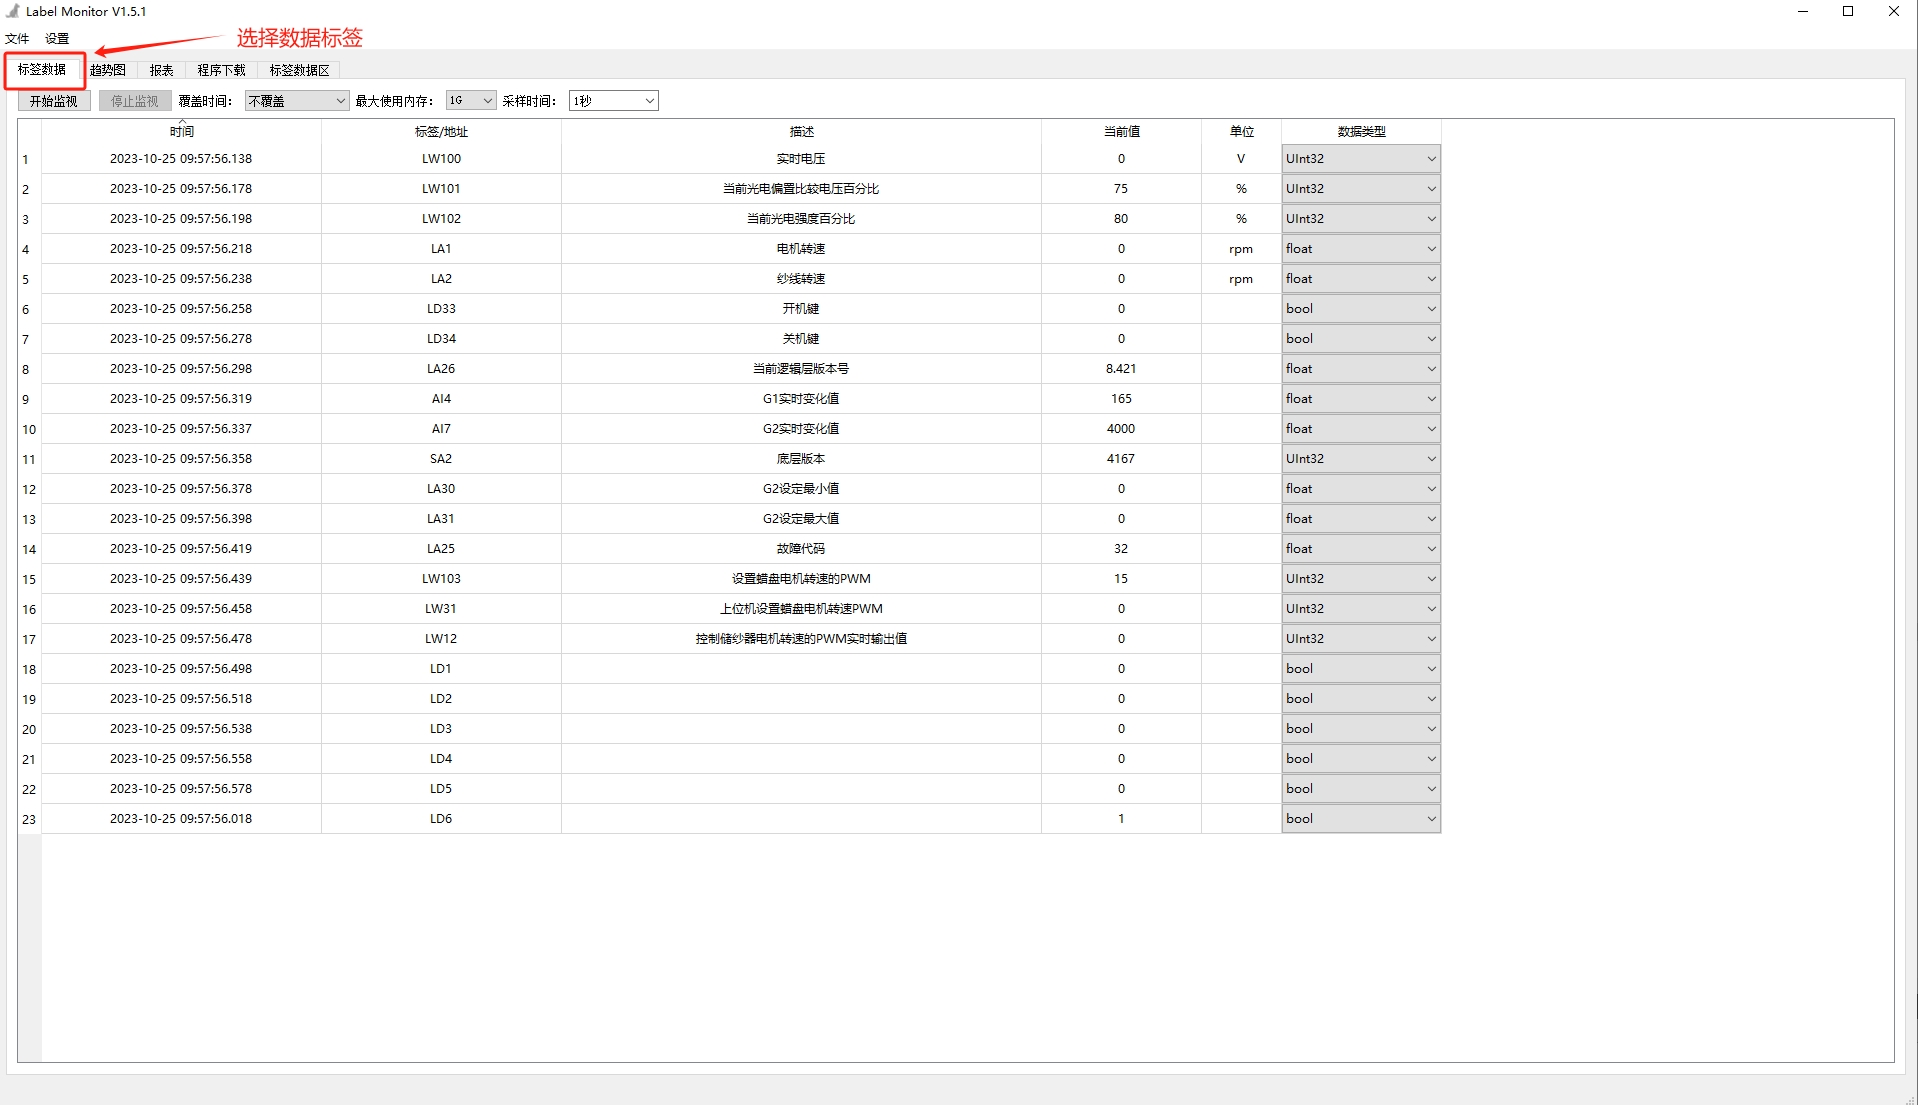Click the 停止监视 button

pyautogui.click(x=135, y=101)
